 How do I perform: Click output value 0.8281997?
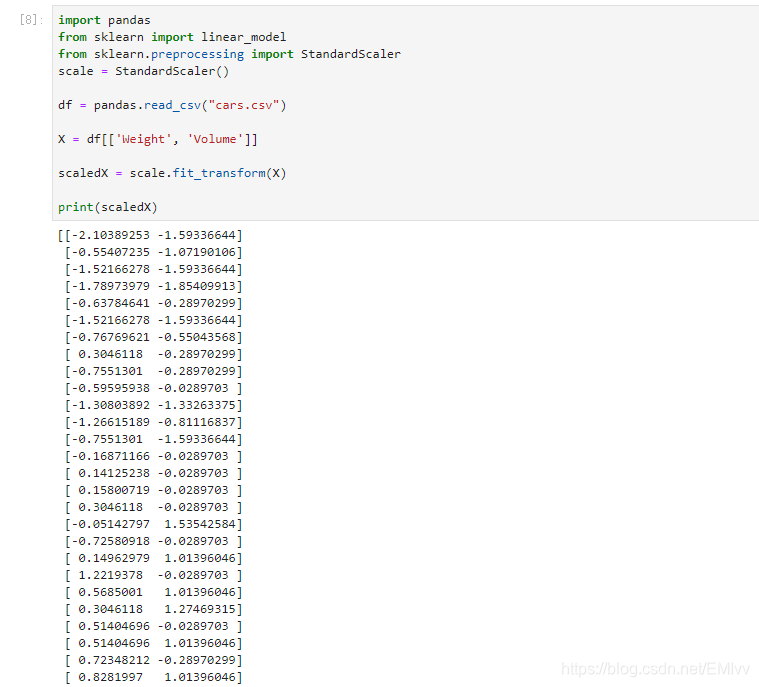110,677
